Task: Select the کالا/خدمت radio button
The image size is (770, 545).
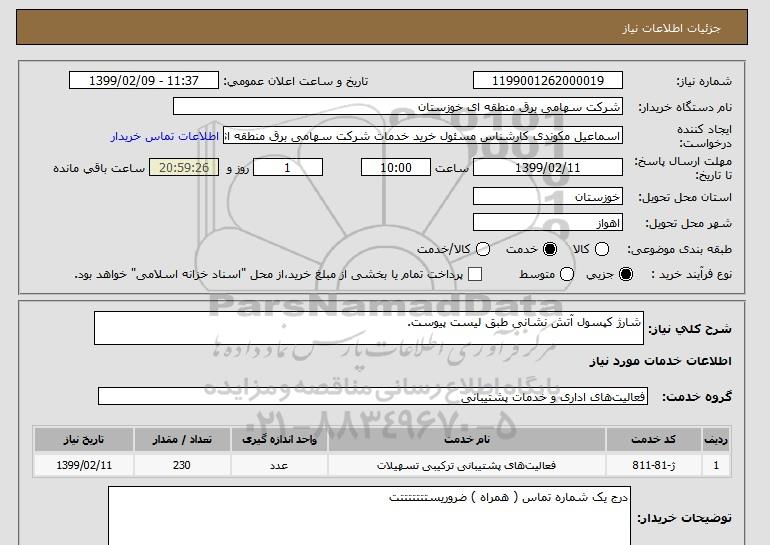Action: click(483, 249)
